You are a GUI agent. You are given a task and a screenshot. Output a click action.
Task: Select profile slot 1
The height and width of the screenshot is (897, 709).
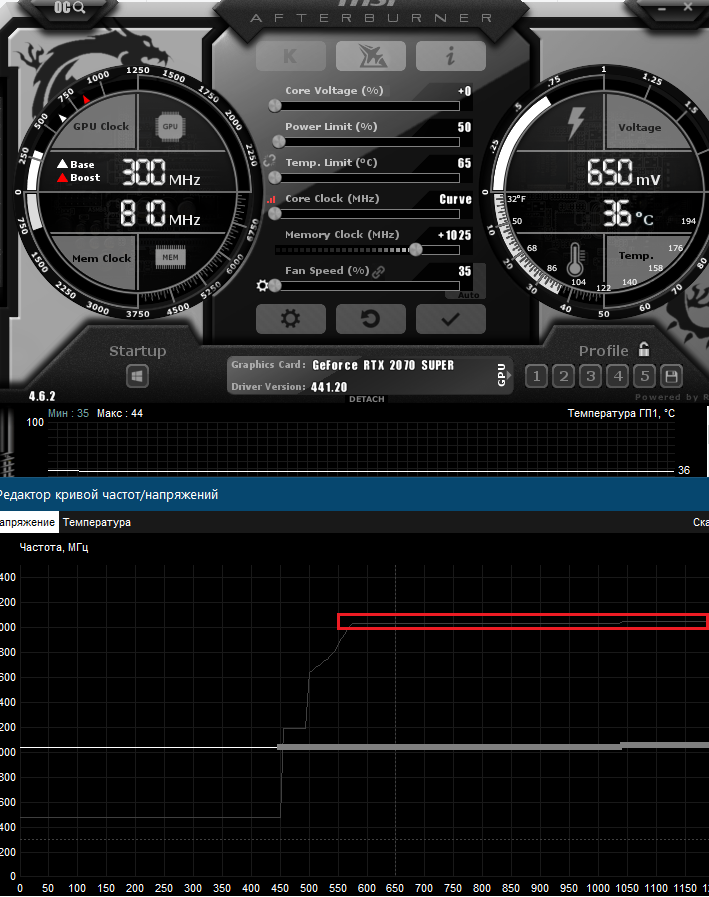(536, 376)
